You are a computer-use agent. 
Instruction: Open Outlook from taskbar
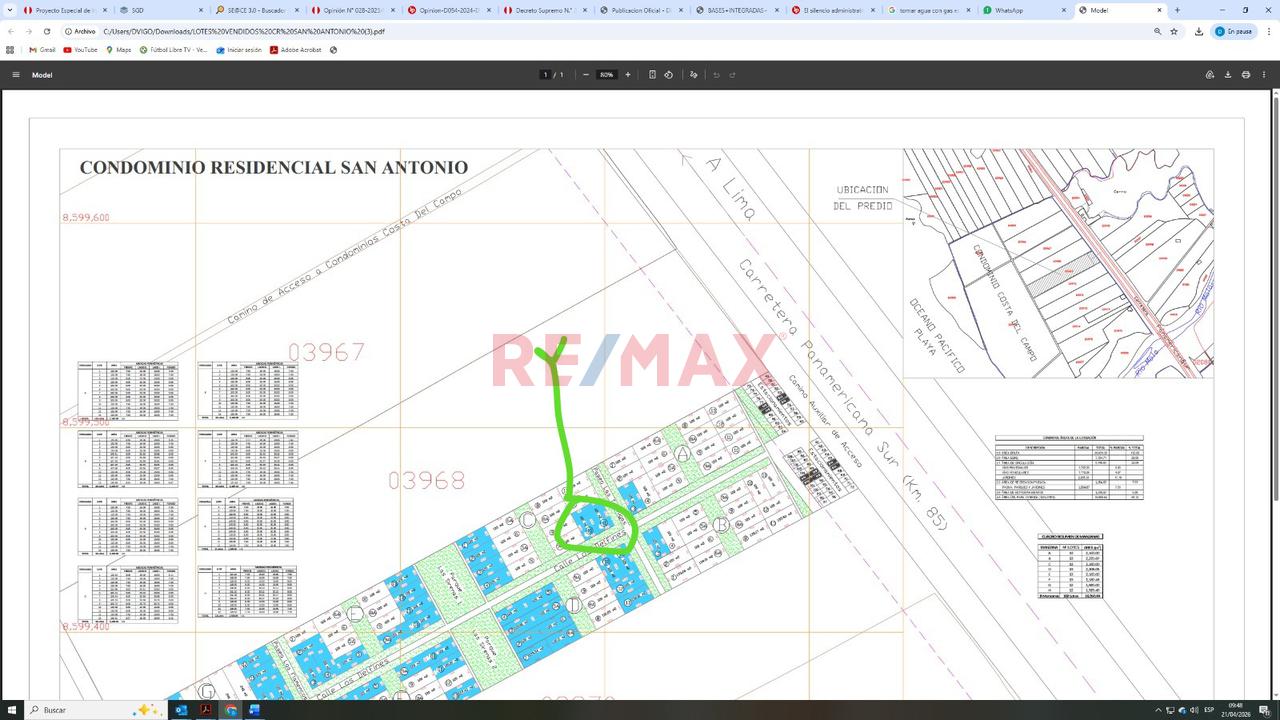tap(182, 710)
